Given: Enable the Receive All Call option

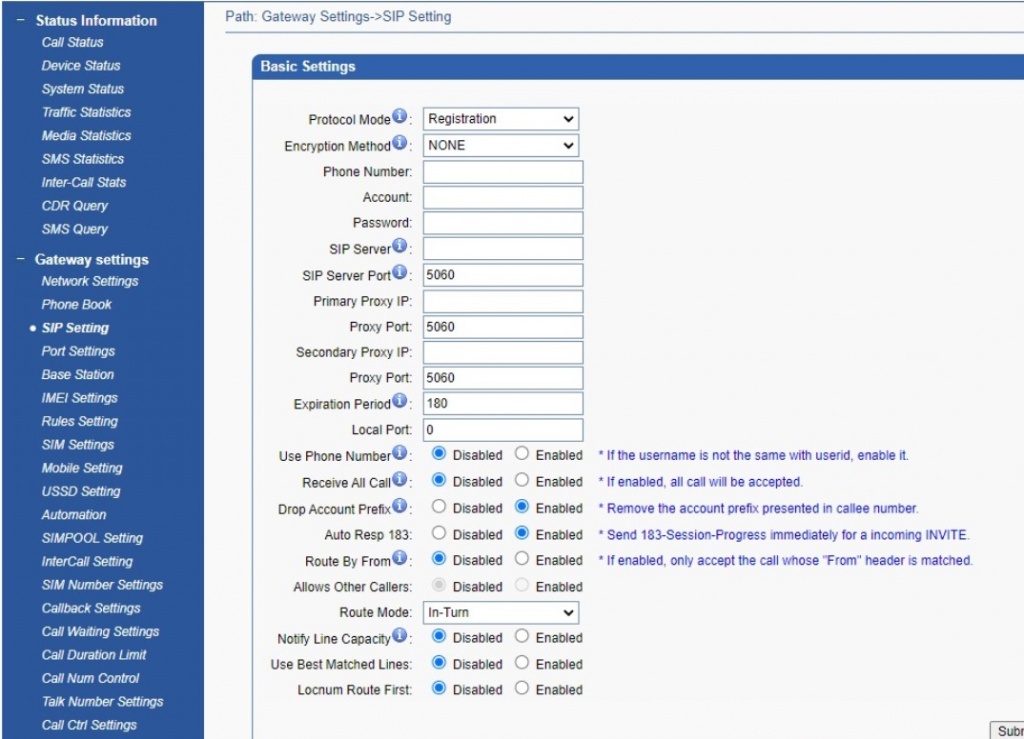Looking at the screenshot, I should 522,481.
